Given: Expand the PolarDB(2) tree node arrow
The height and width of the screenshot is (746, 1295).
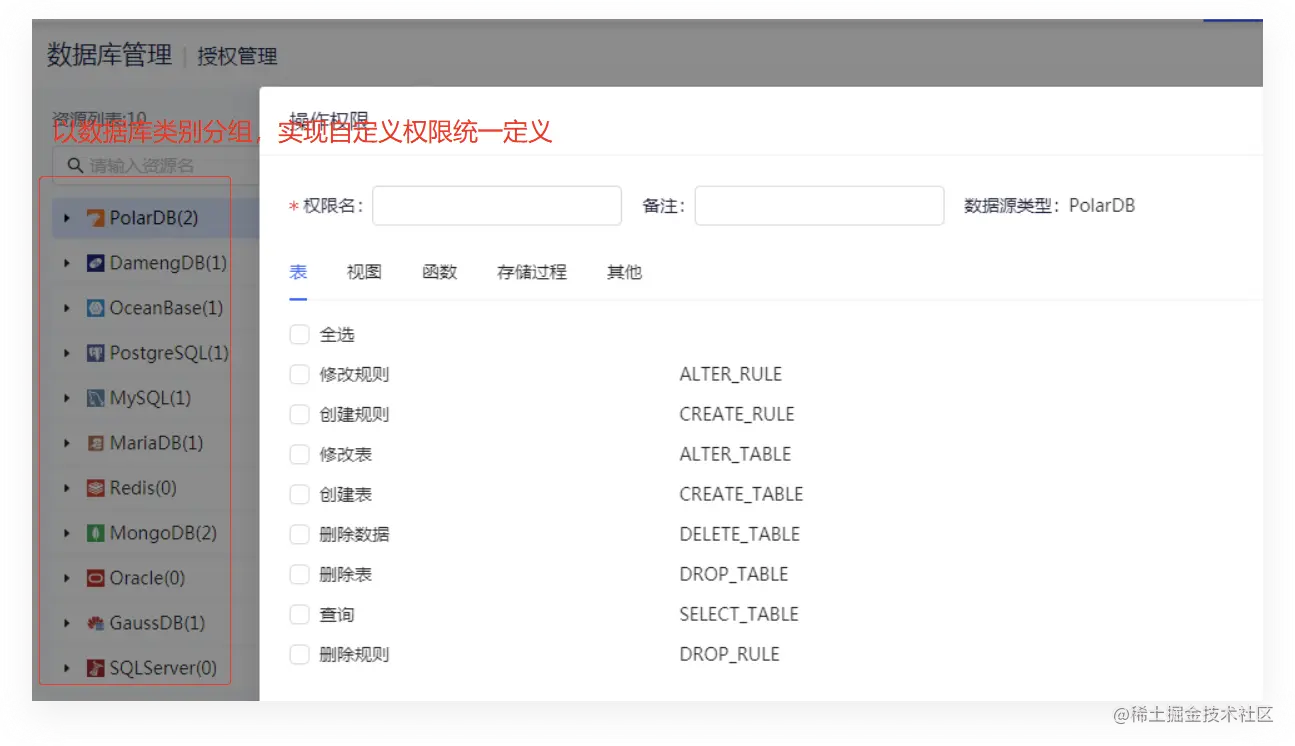Looking at the screenshot, I should (67, 218).
